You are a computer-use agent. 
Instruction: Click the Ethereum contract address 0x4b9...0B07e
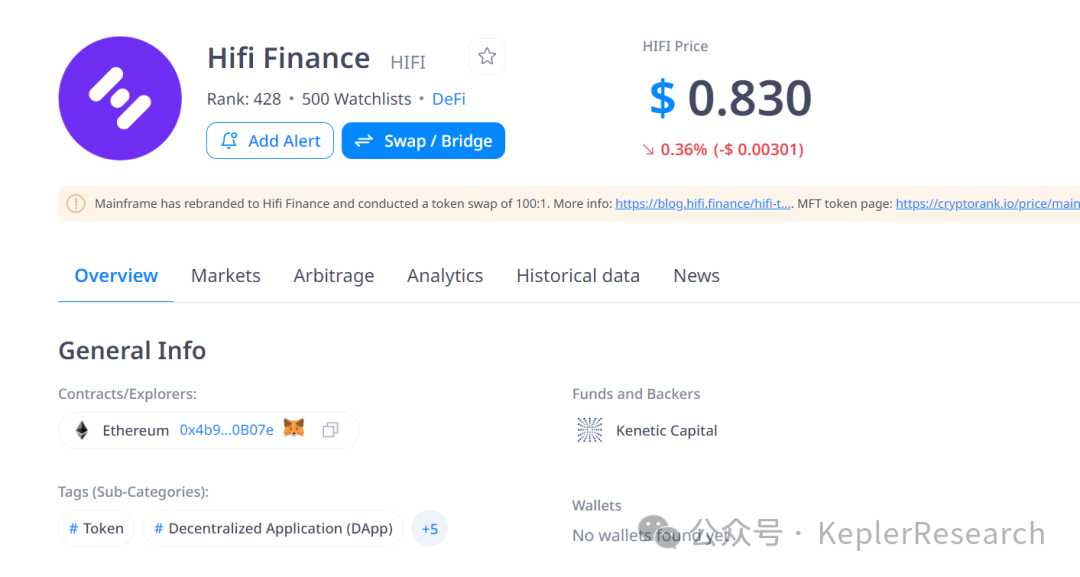[x=226, y=430]
